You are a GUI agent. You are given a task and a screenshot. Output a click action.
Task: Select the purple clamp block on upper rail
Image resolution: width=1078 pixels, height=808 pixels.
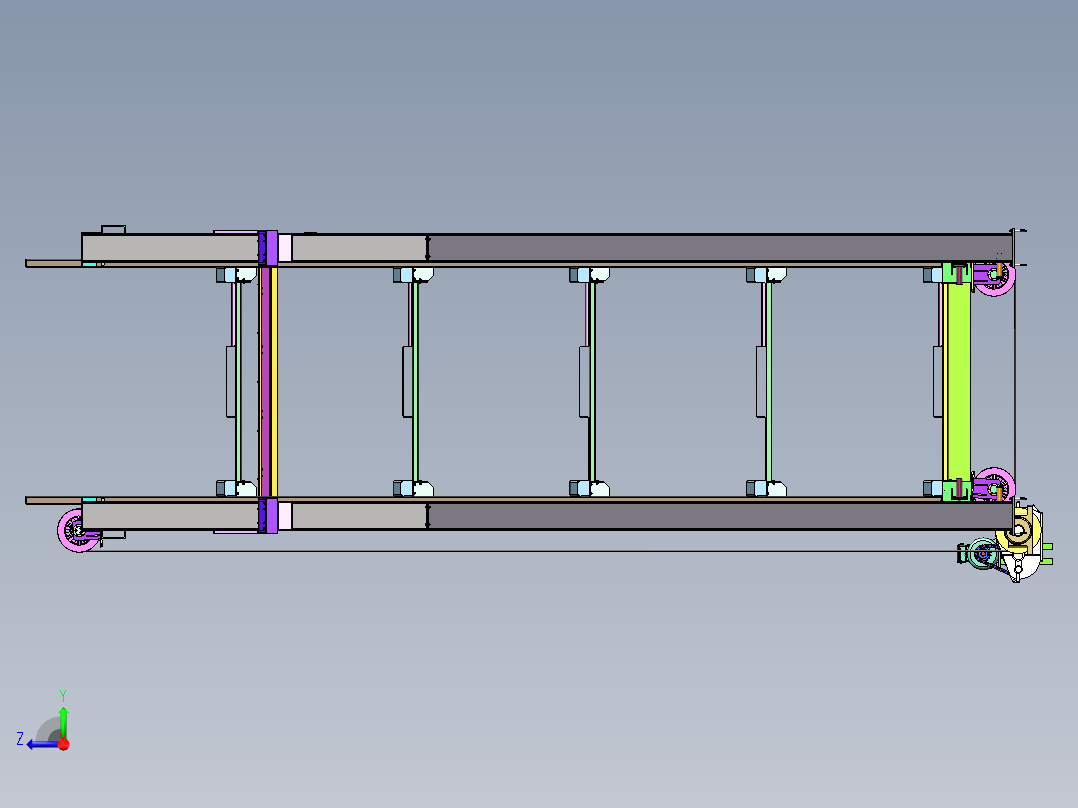click(269, 248)
